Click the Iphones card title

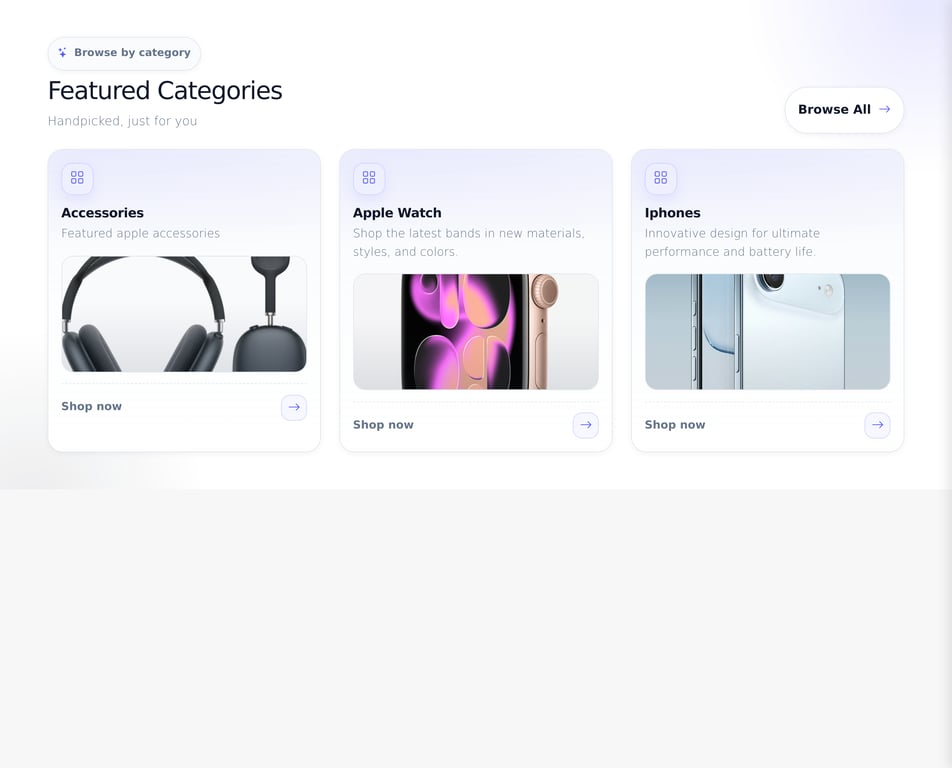673,212
